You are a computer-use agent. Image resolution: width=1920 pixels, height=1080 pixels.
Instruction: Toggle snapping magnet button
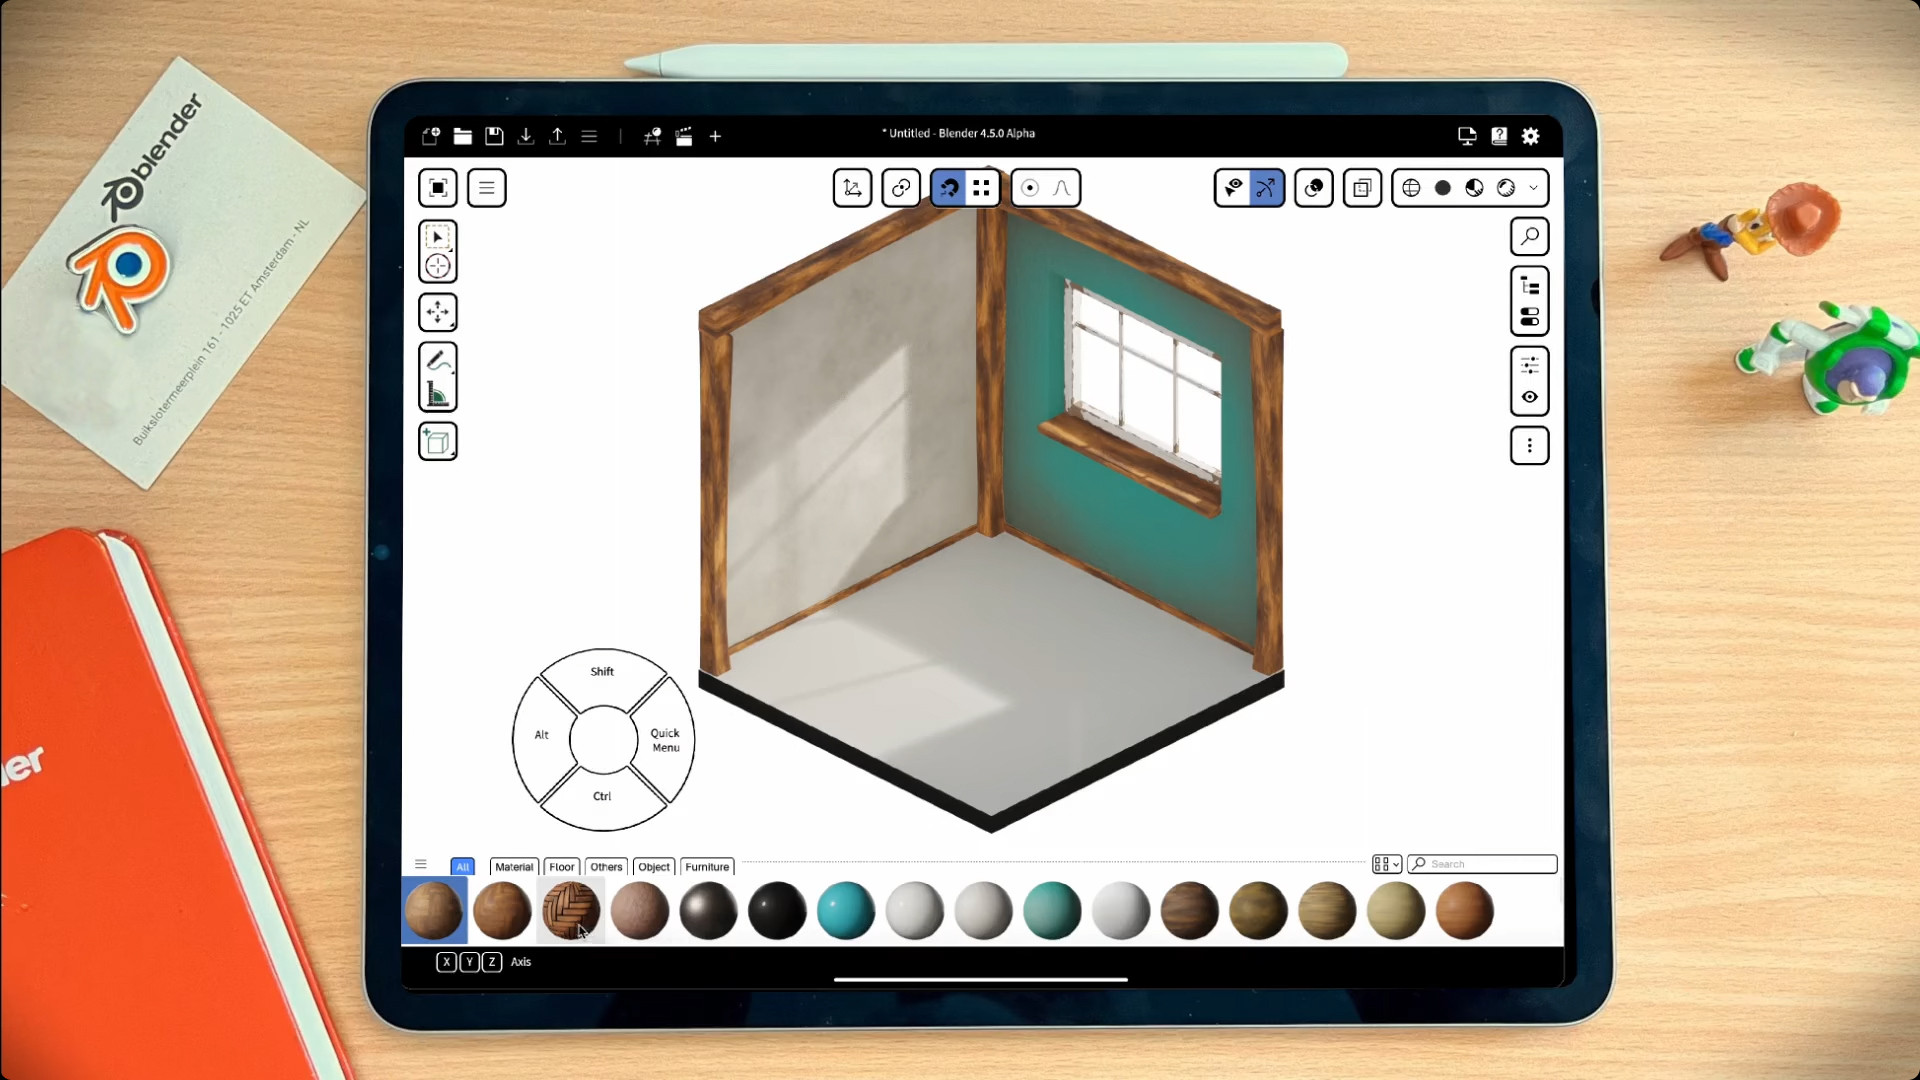pos(949,188)
